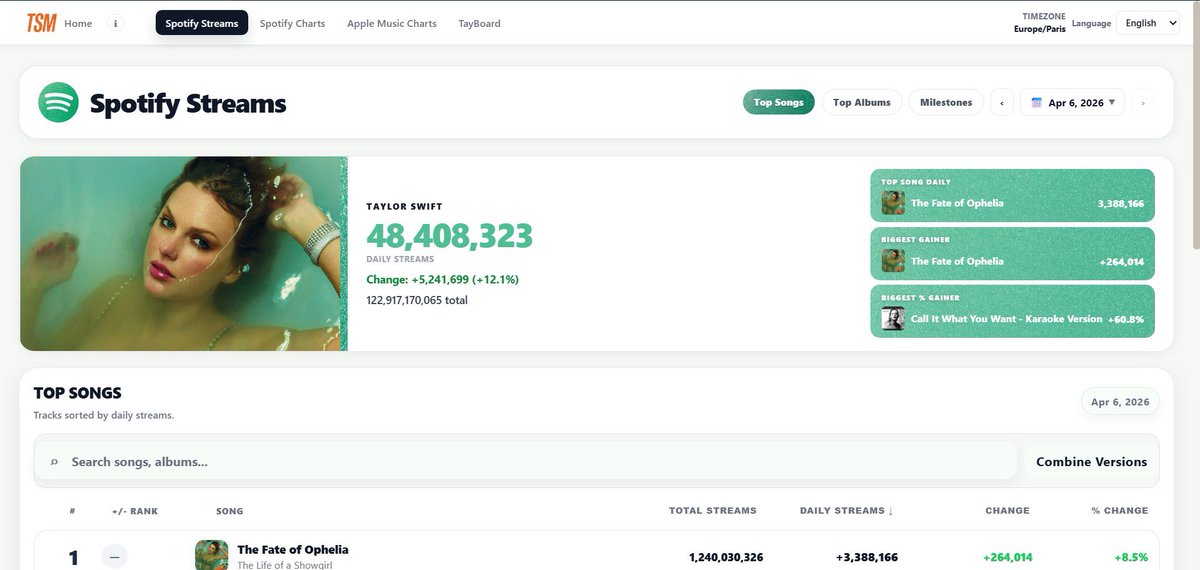Click the calendar icon in date picker
This screenshot has height=570, width=1200.
[x=1037, y=102]
